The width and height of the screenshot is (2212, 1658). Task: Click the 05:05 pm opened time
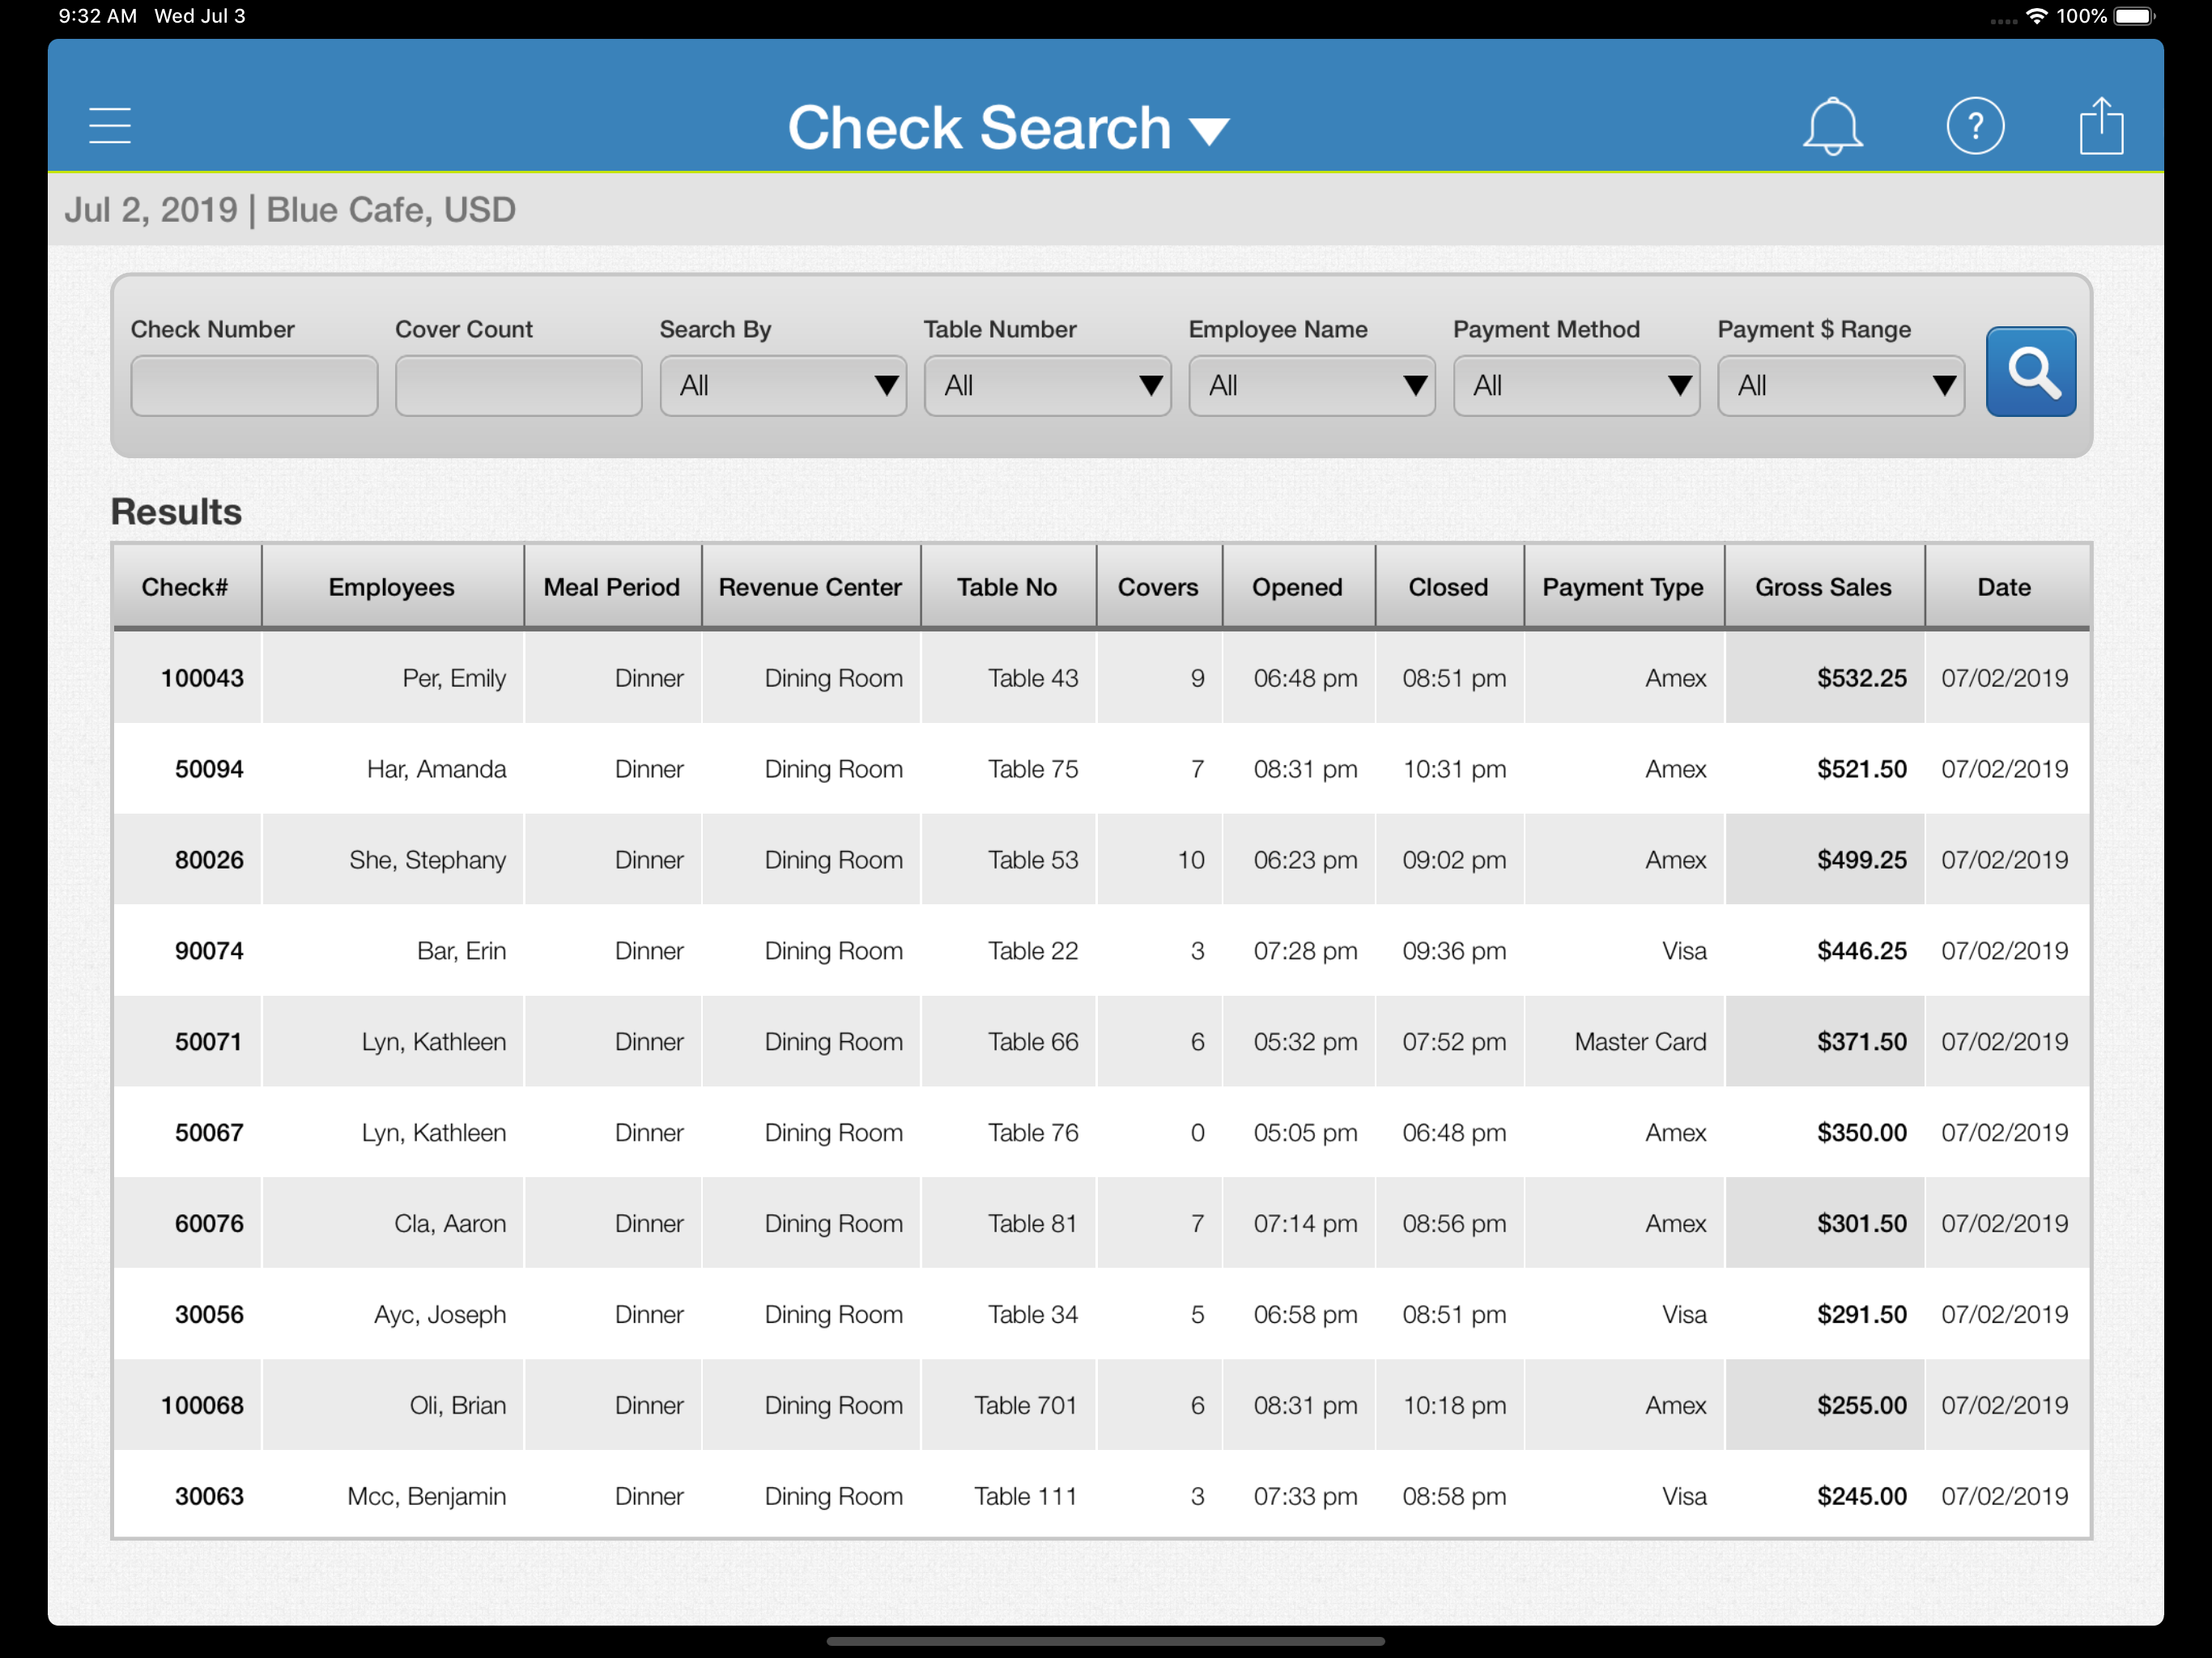[x=1305, y=1133]
